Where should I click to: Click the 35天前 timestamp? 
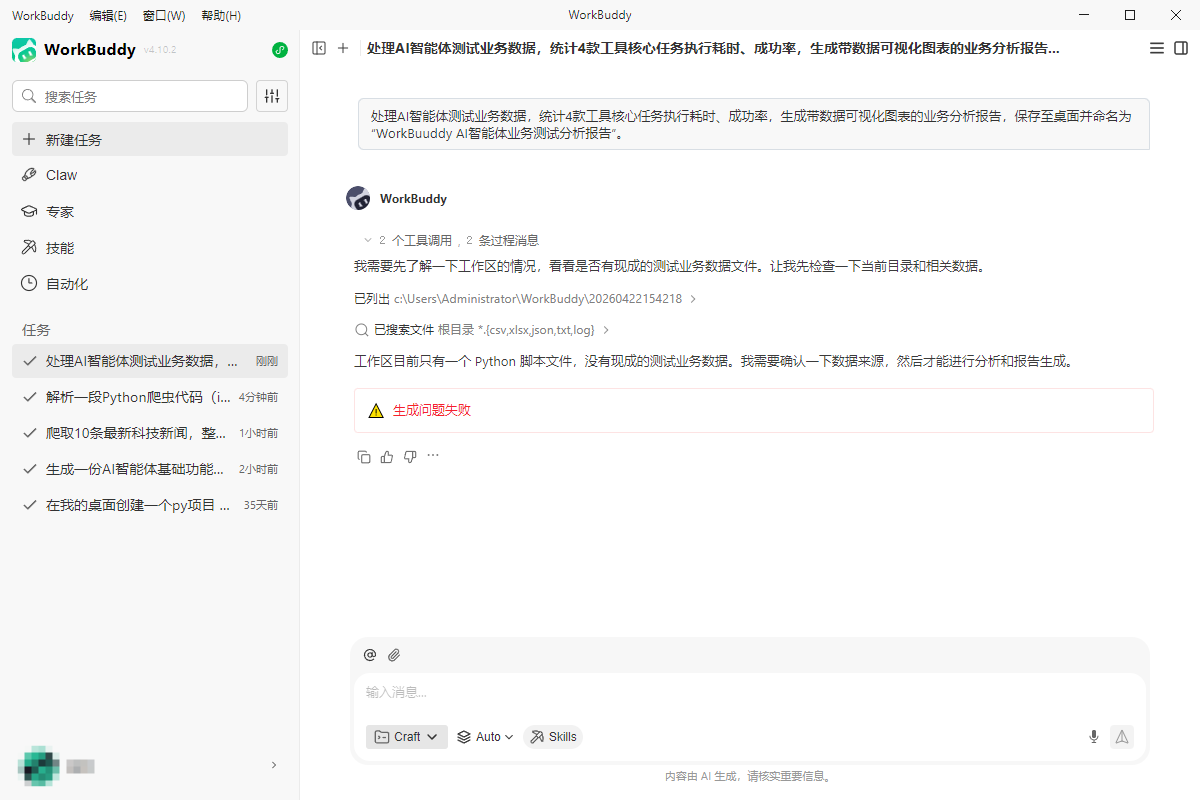click(x=261, y=505)
